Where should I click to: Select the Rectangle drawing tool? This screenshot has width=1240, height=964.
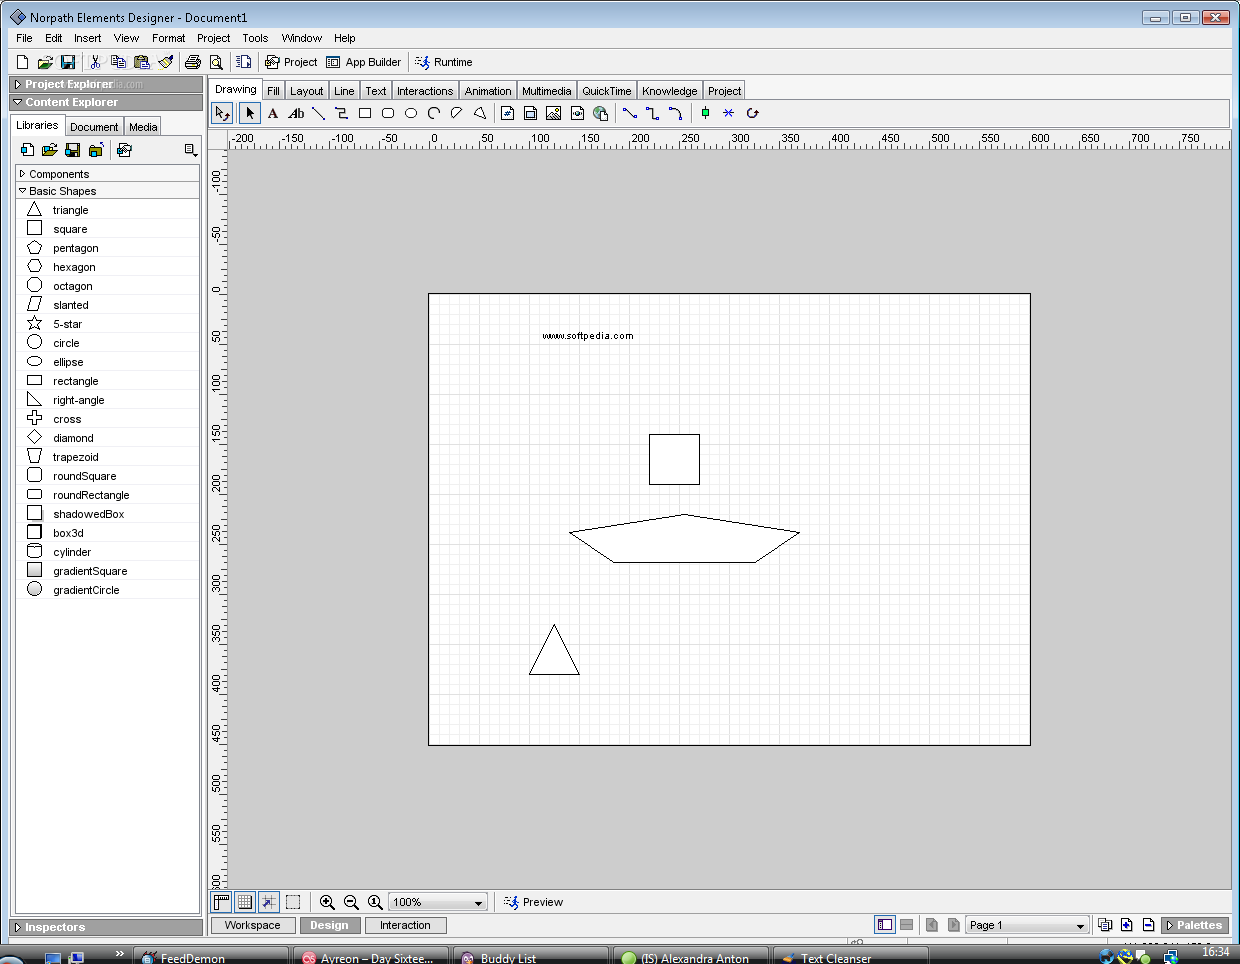(365, 113)
